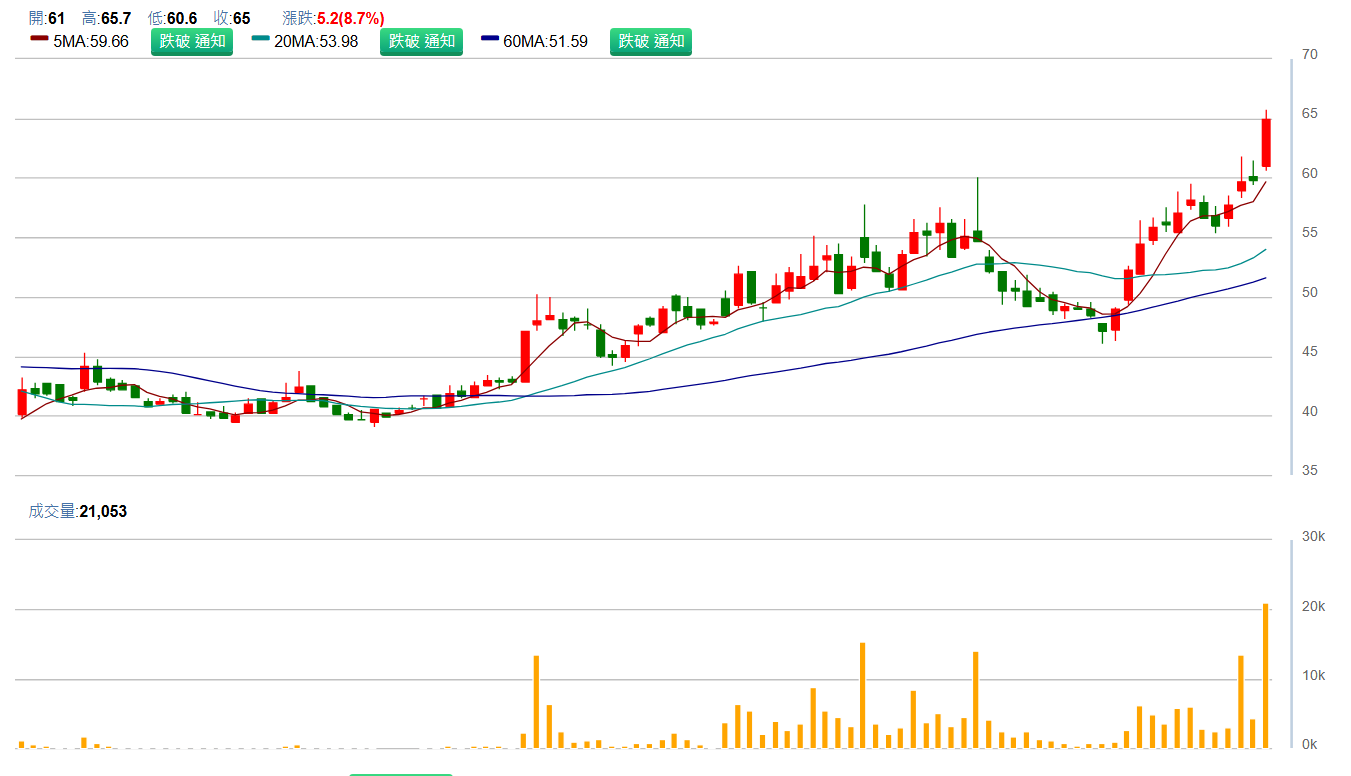The image size is (1351, 776).
Task: Click the 跌破 通知 button next to 5MA
Action: point(191,41)
